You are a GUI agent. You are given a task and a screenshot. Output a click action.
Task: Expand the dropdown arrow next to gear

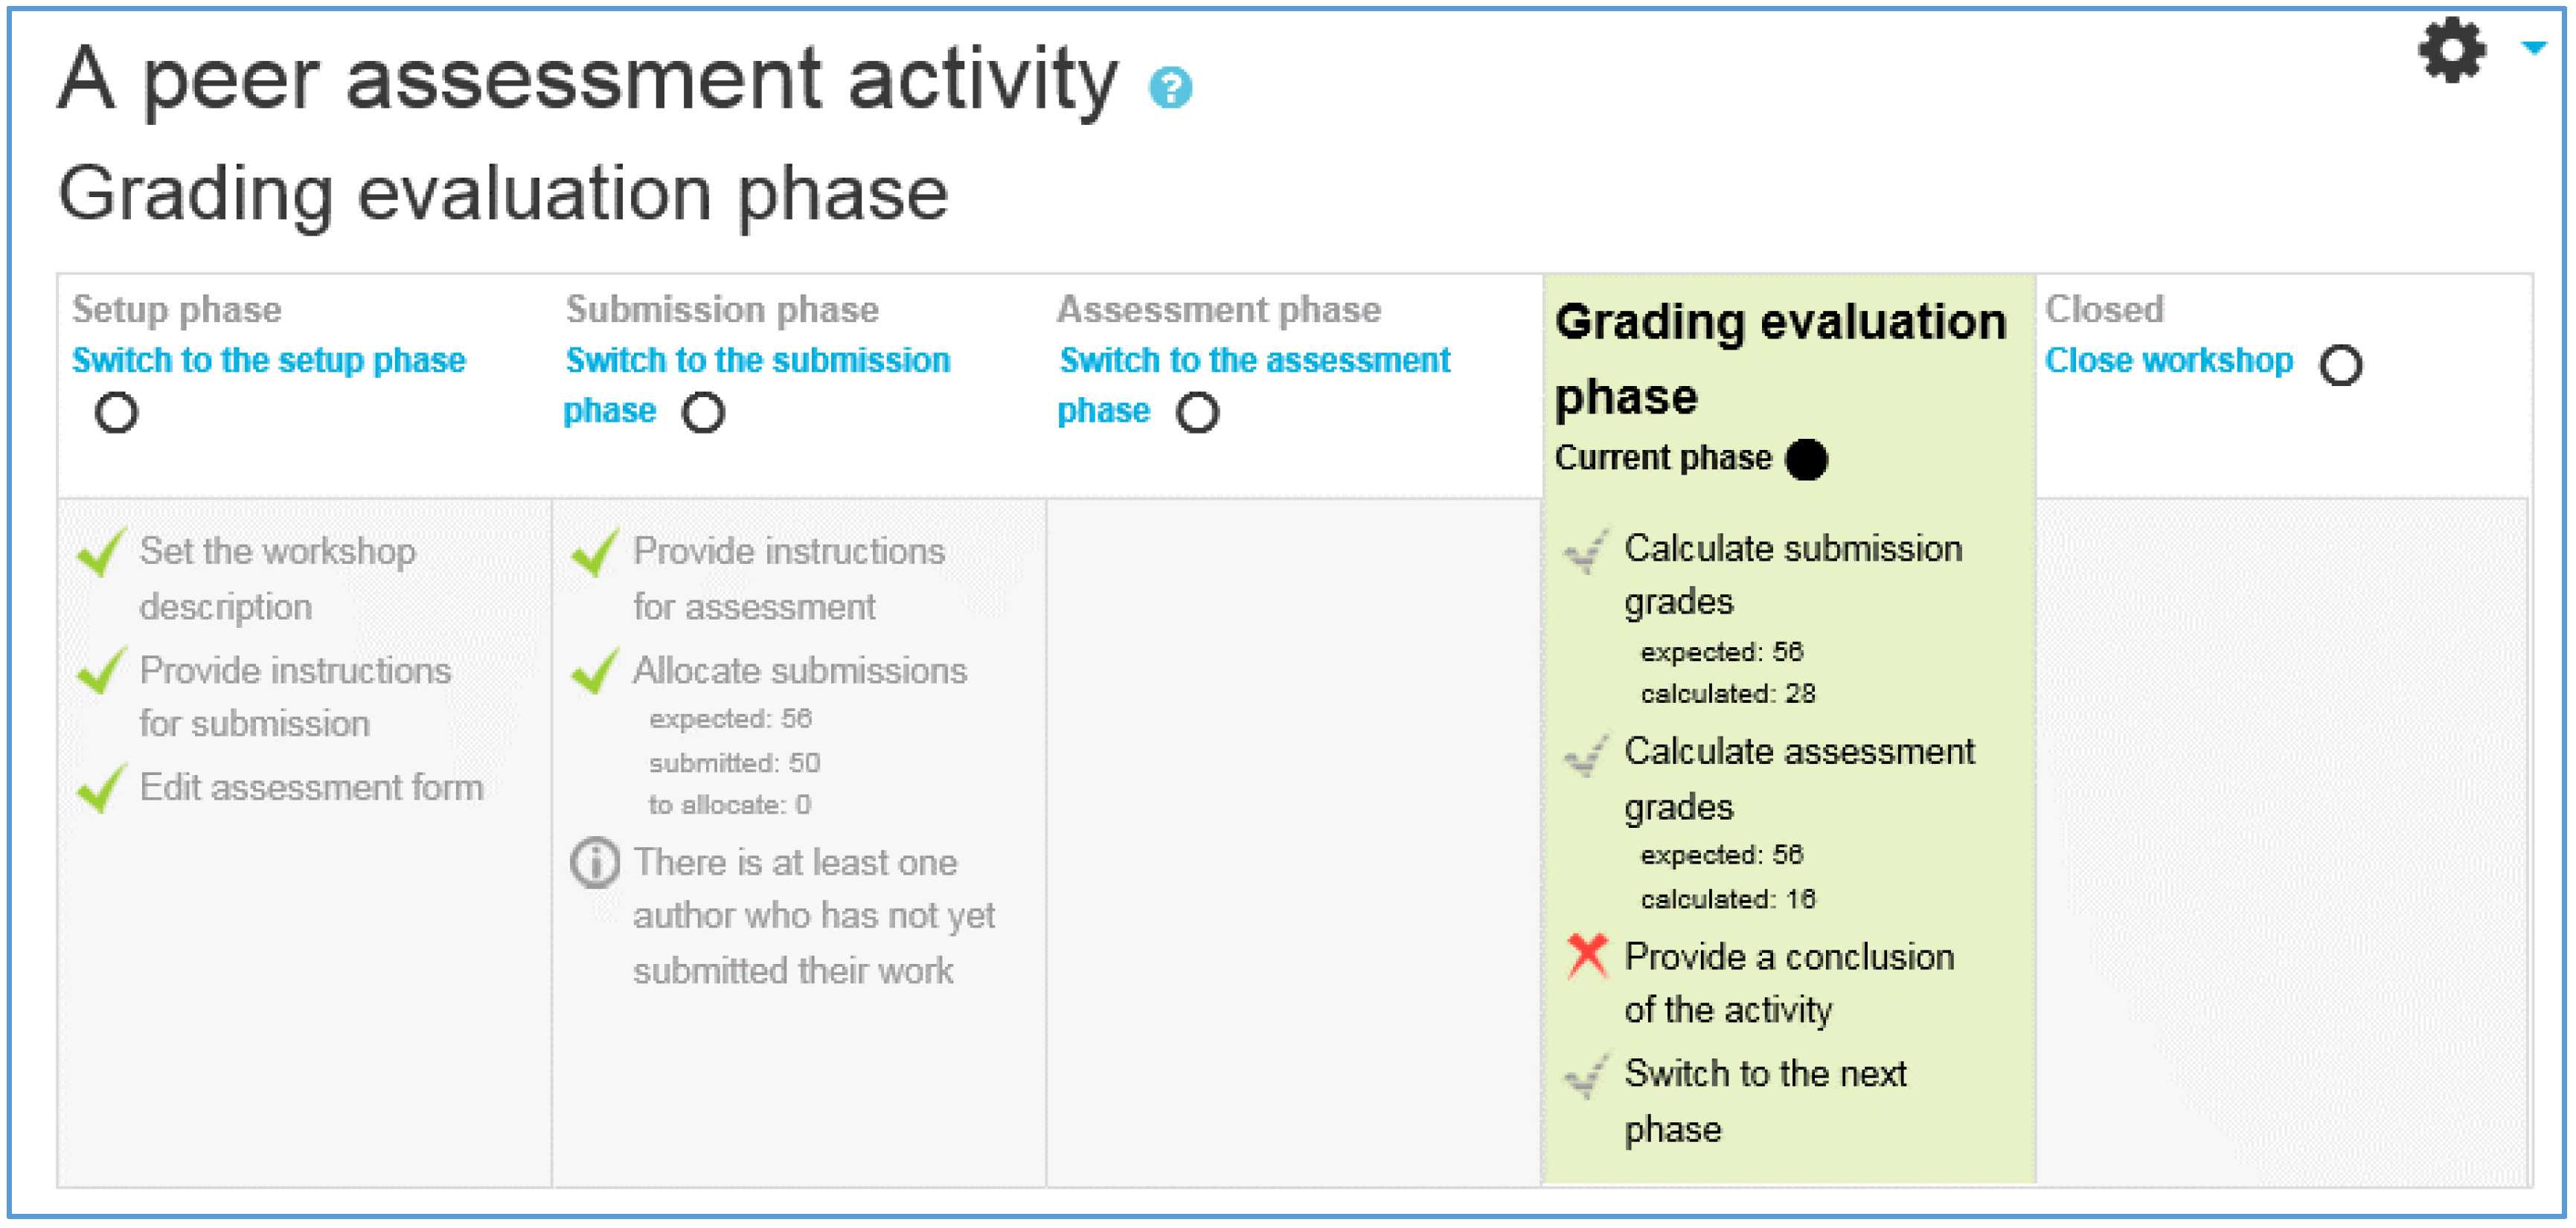tap(2533, 47)
